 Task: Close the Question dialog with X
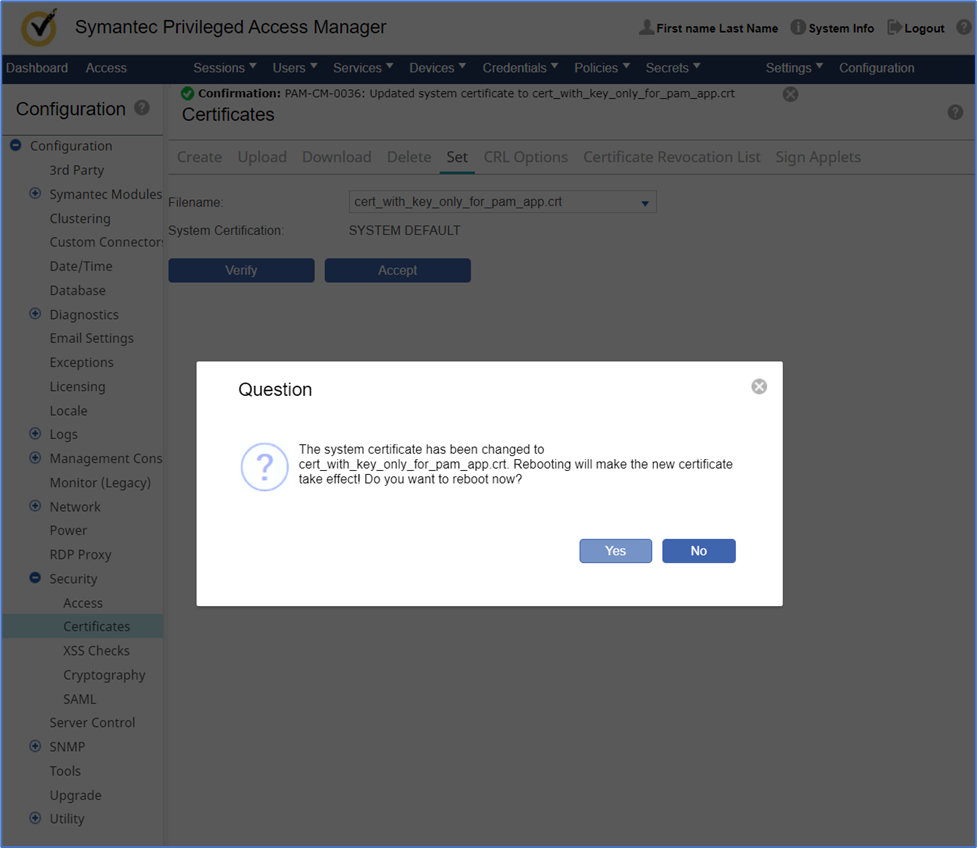(759, 386)
